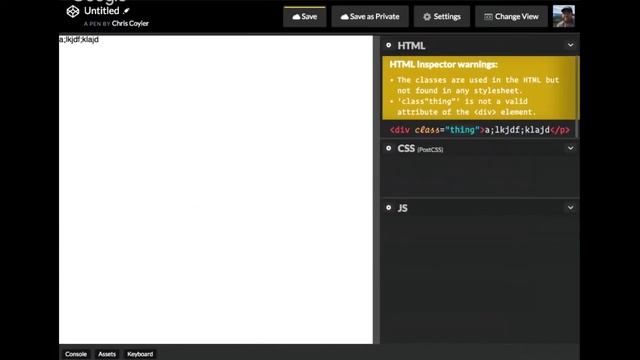640x360 pixels.
Task: Click preview text a;lkjdf;klajd
Action: click(79, 40)
